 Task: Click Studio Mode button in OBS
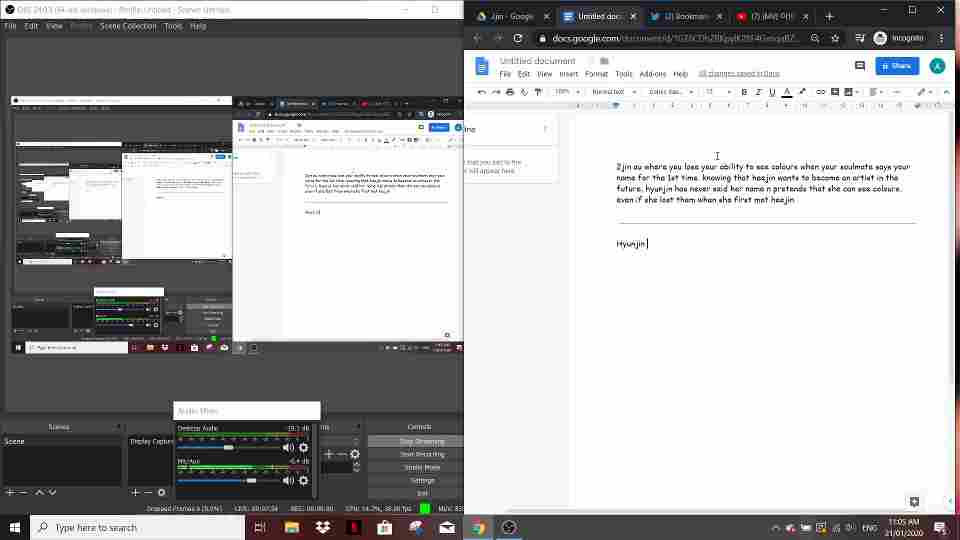click(x=422, y=467)
